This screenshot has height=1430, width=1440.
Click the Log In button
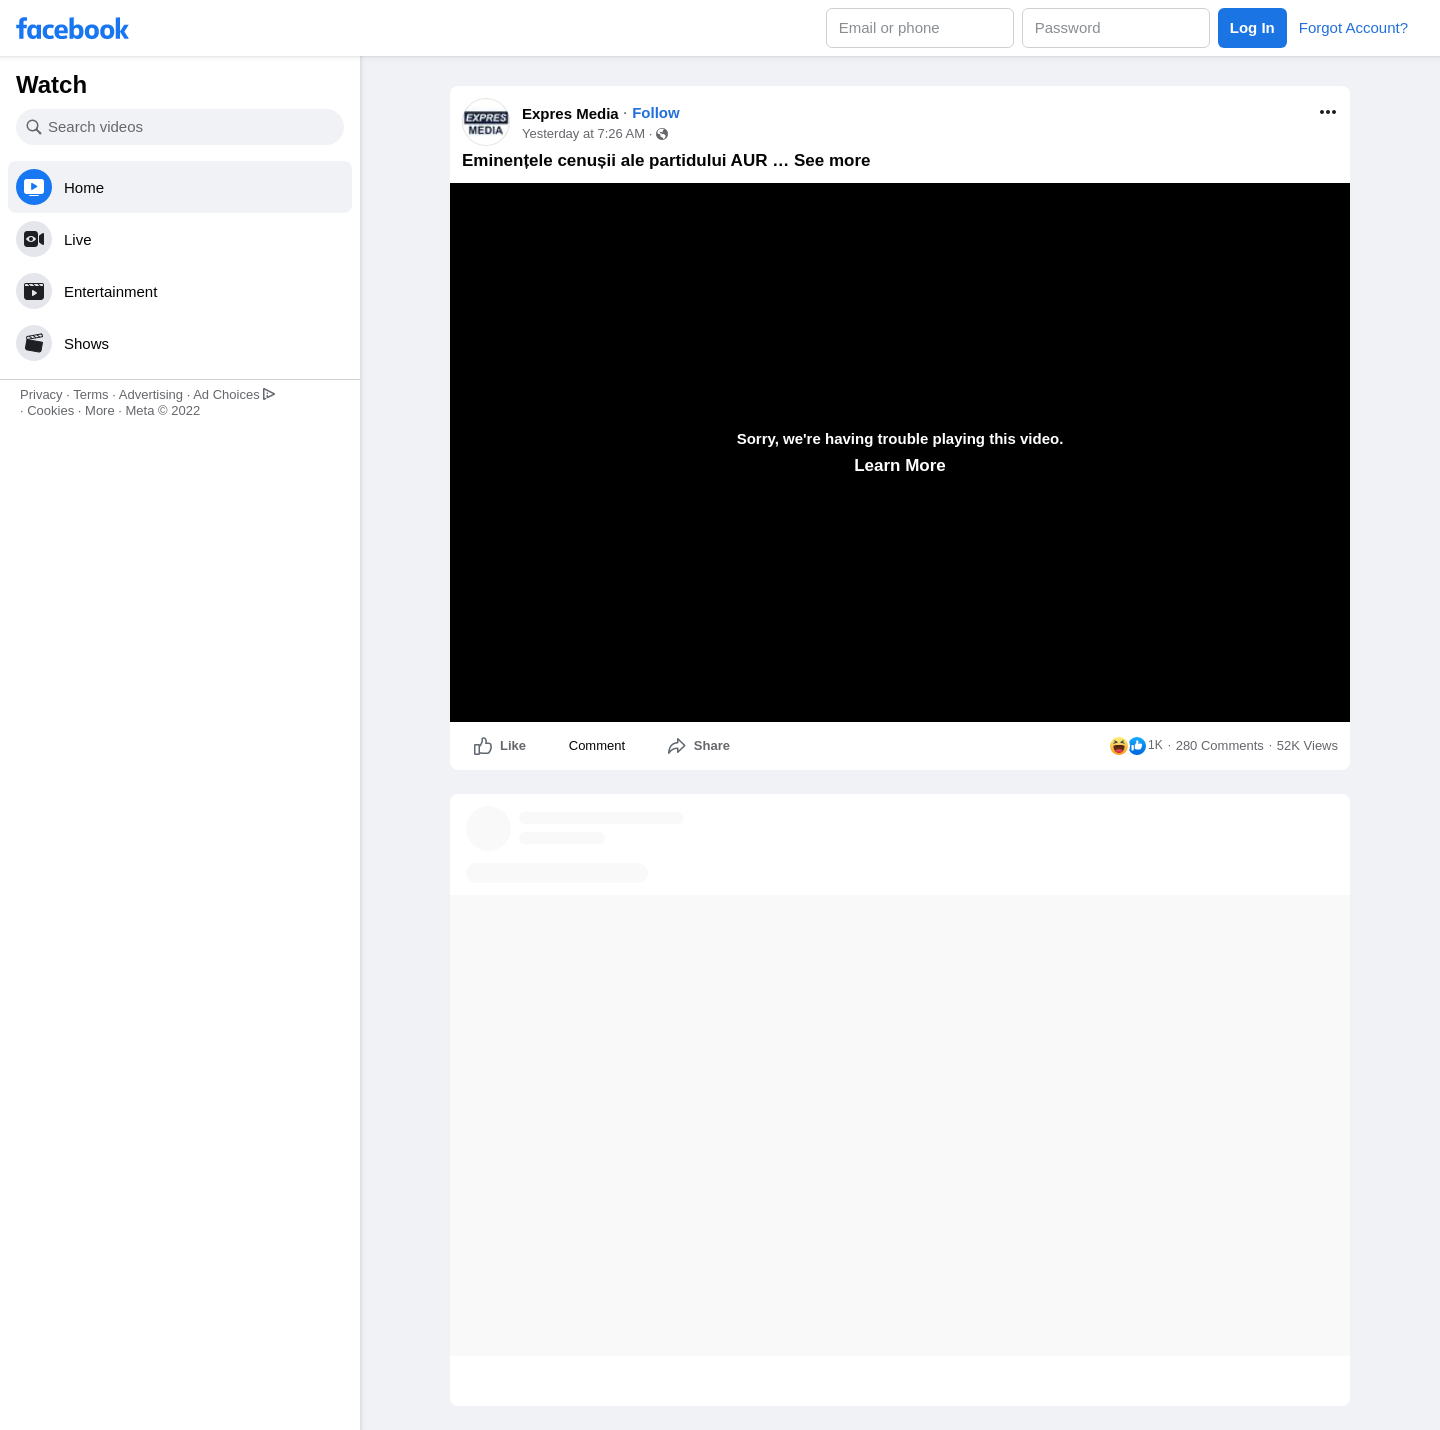[x=1252, y=28]
